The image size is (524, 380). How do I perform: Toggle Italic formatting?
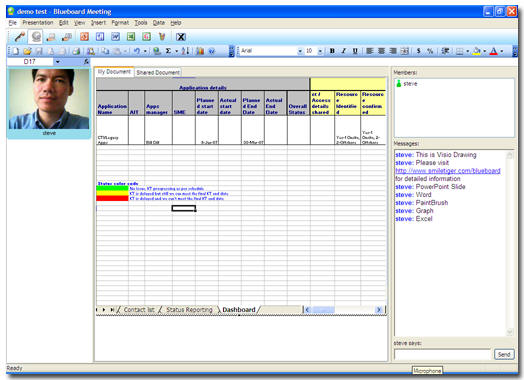pos(343,51)
